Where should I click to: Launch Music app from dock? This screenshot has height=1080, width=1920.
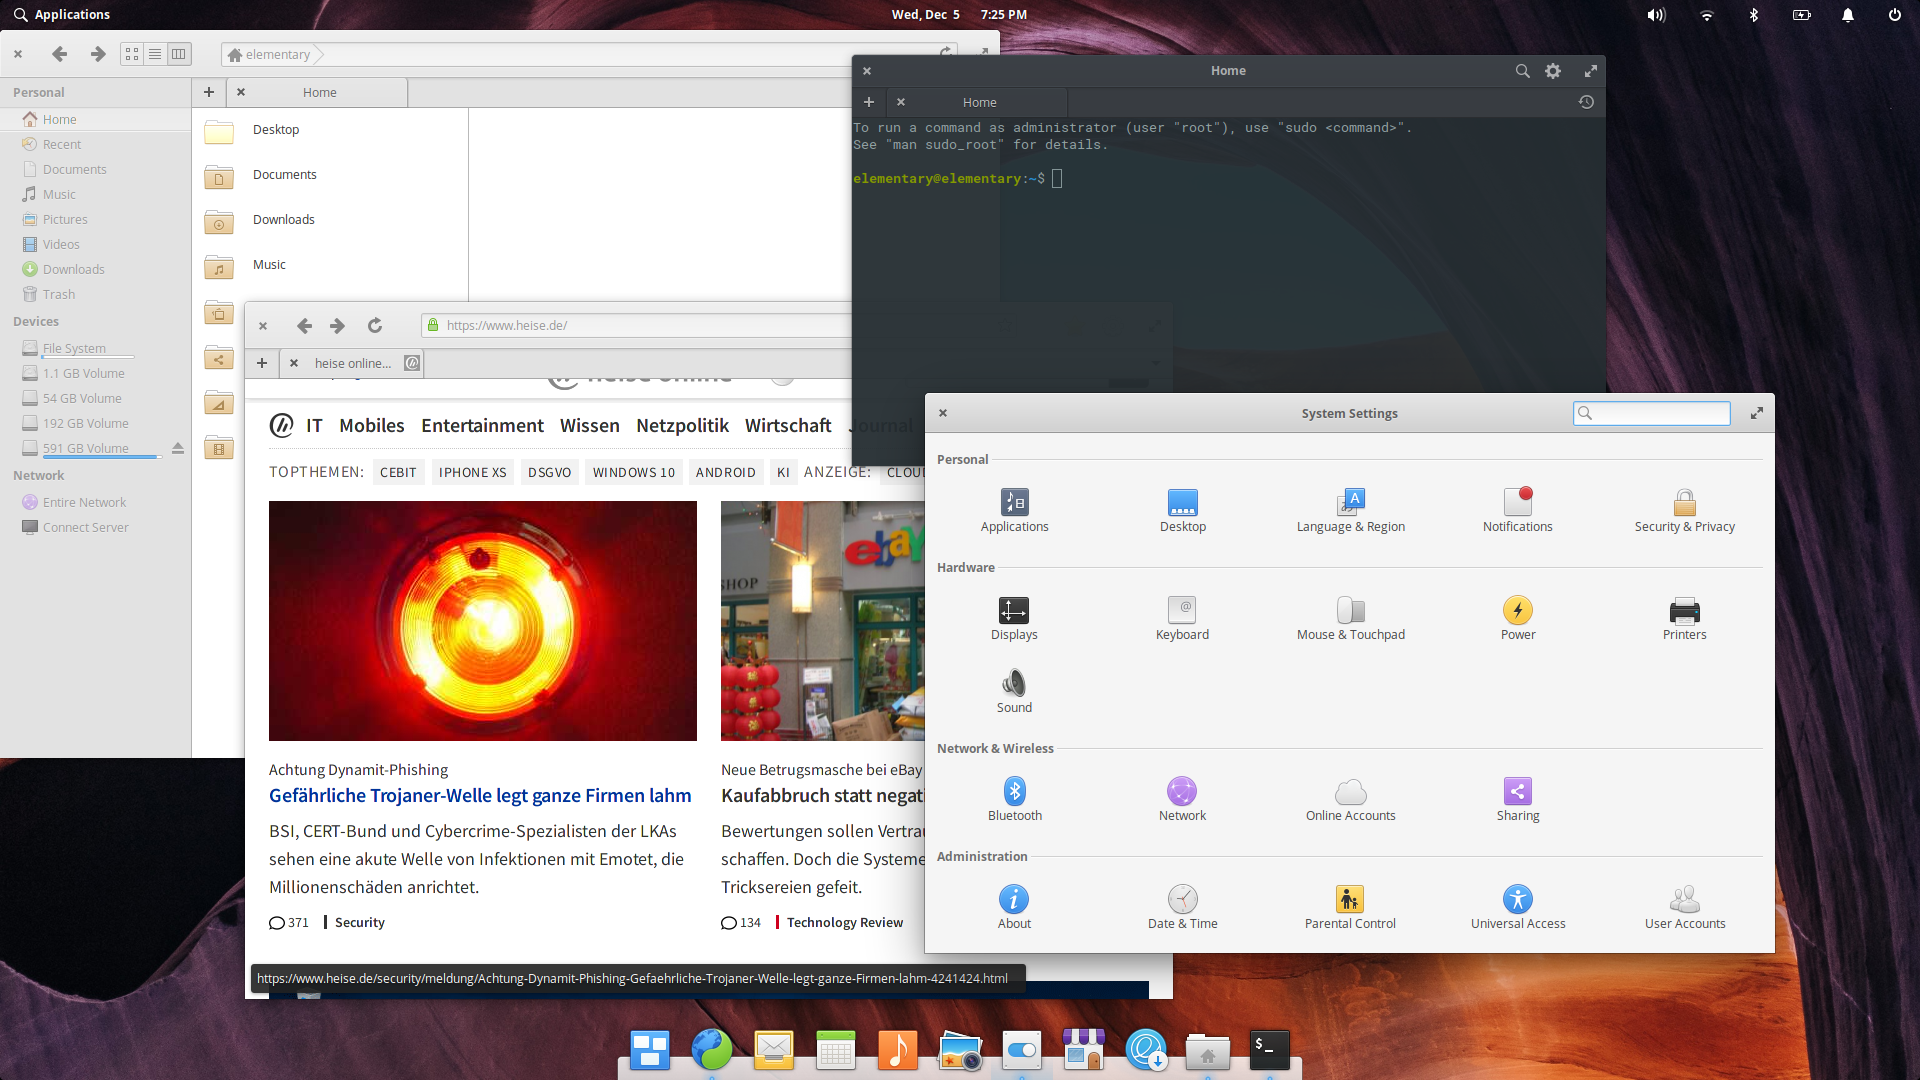[897, 1051]
